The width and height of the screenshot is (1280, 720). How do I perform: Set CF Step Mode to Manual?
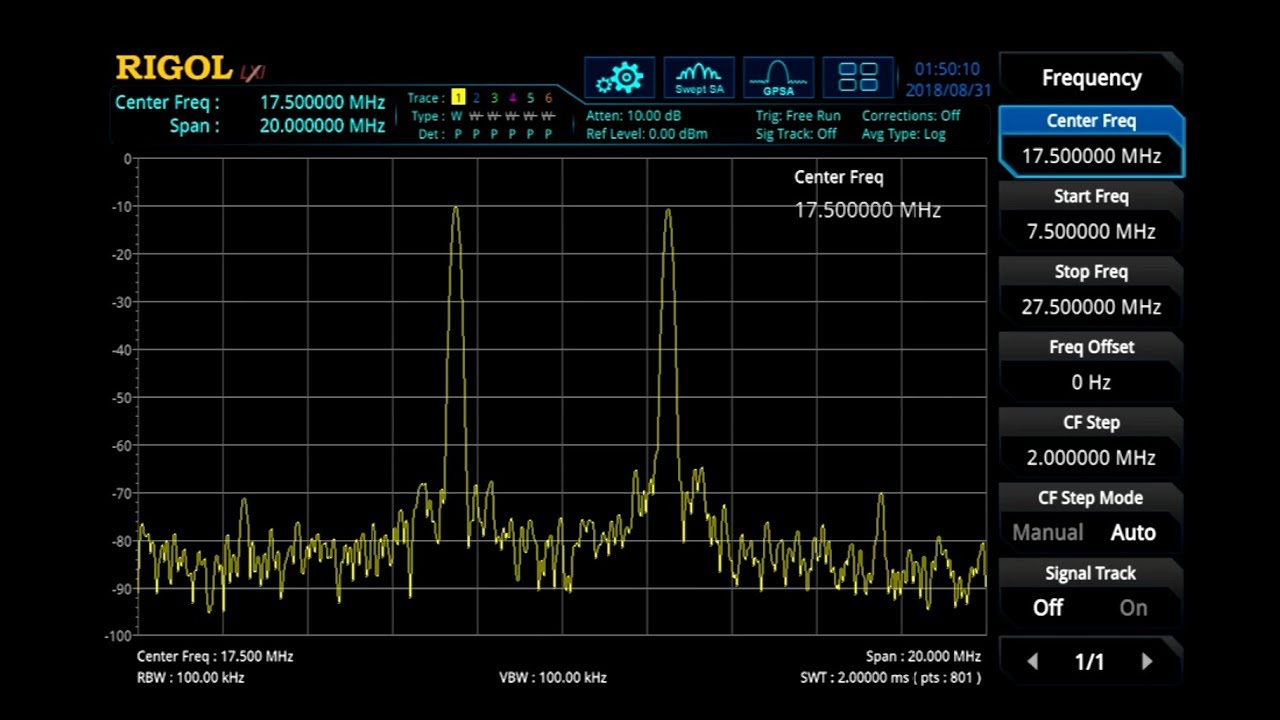(x=1047, y=533)
